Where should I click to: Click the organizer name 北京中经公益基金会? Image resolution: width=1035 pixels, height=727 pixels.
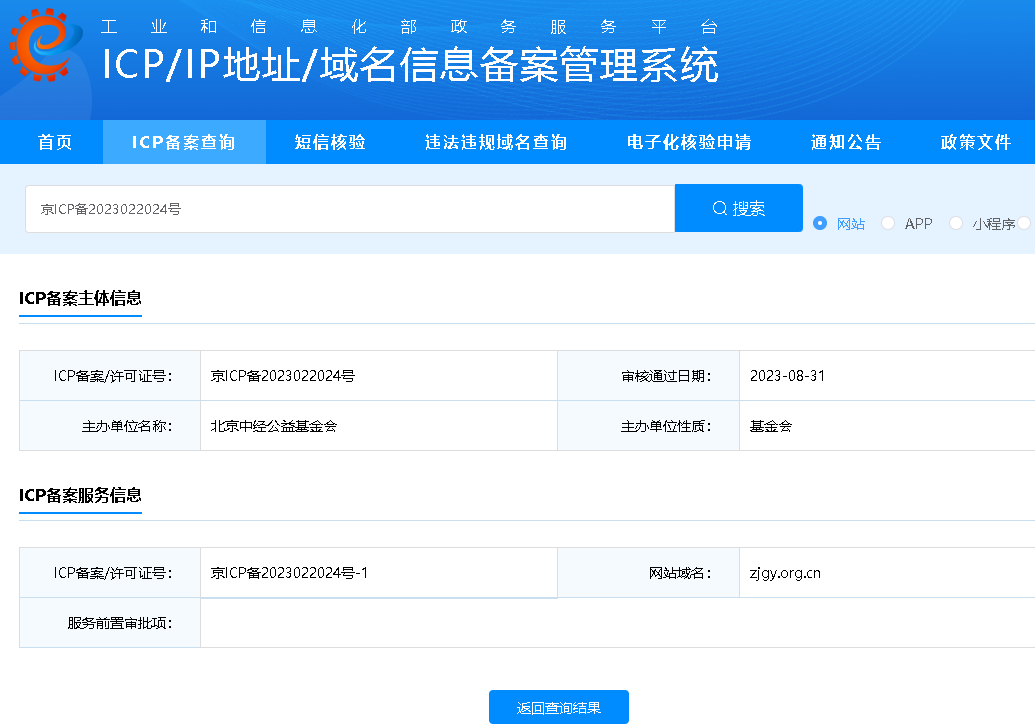[274, 426]
